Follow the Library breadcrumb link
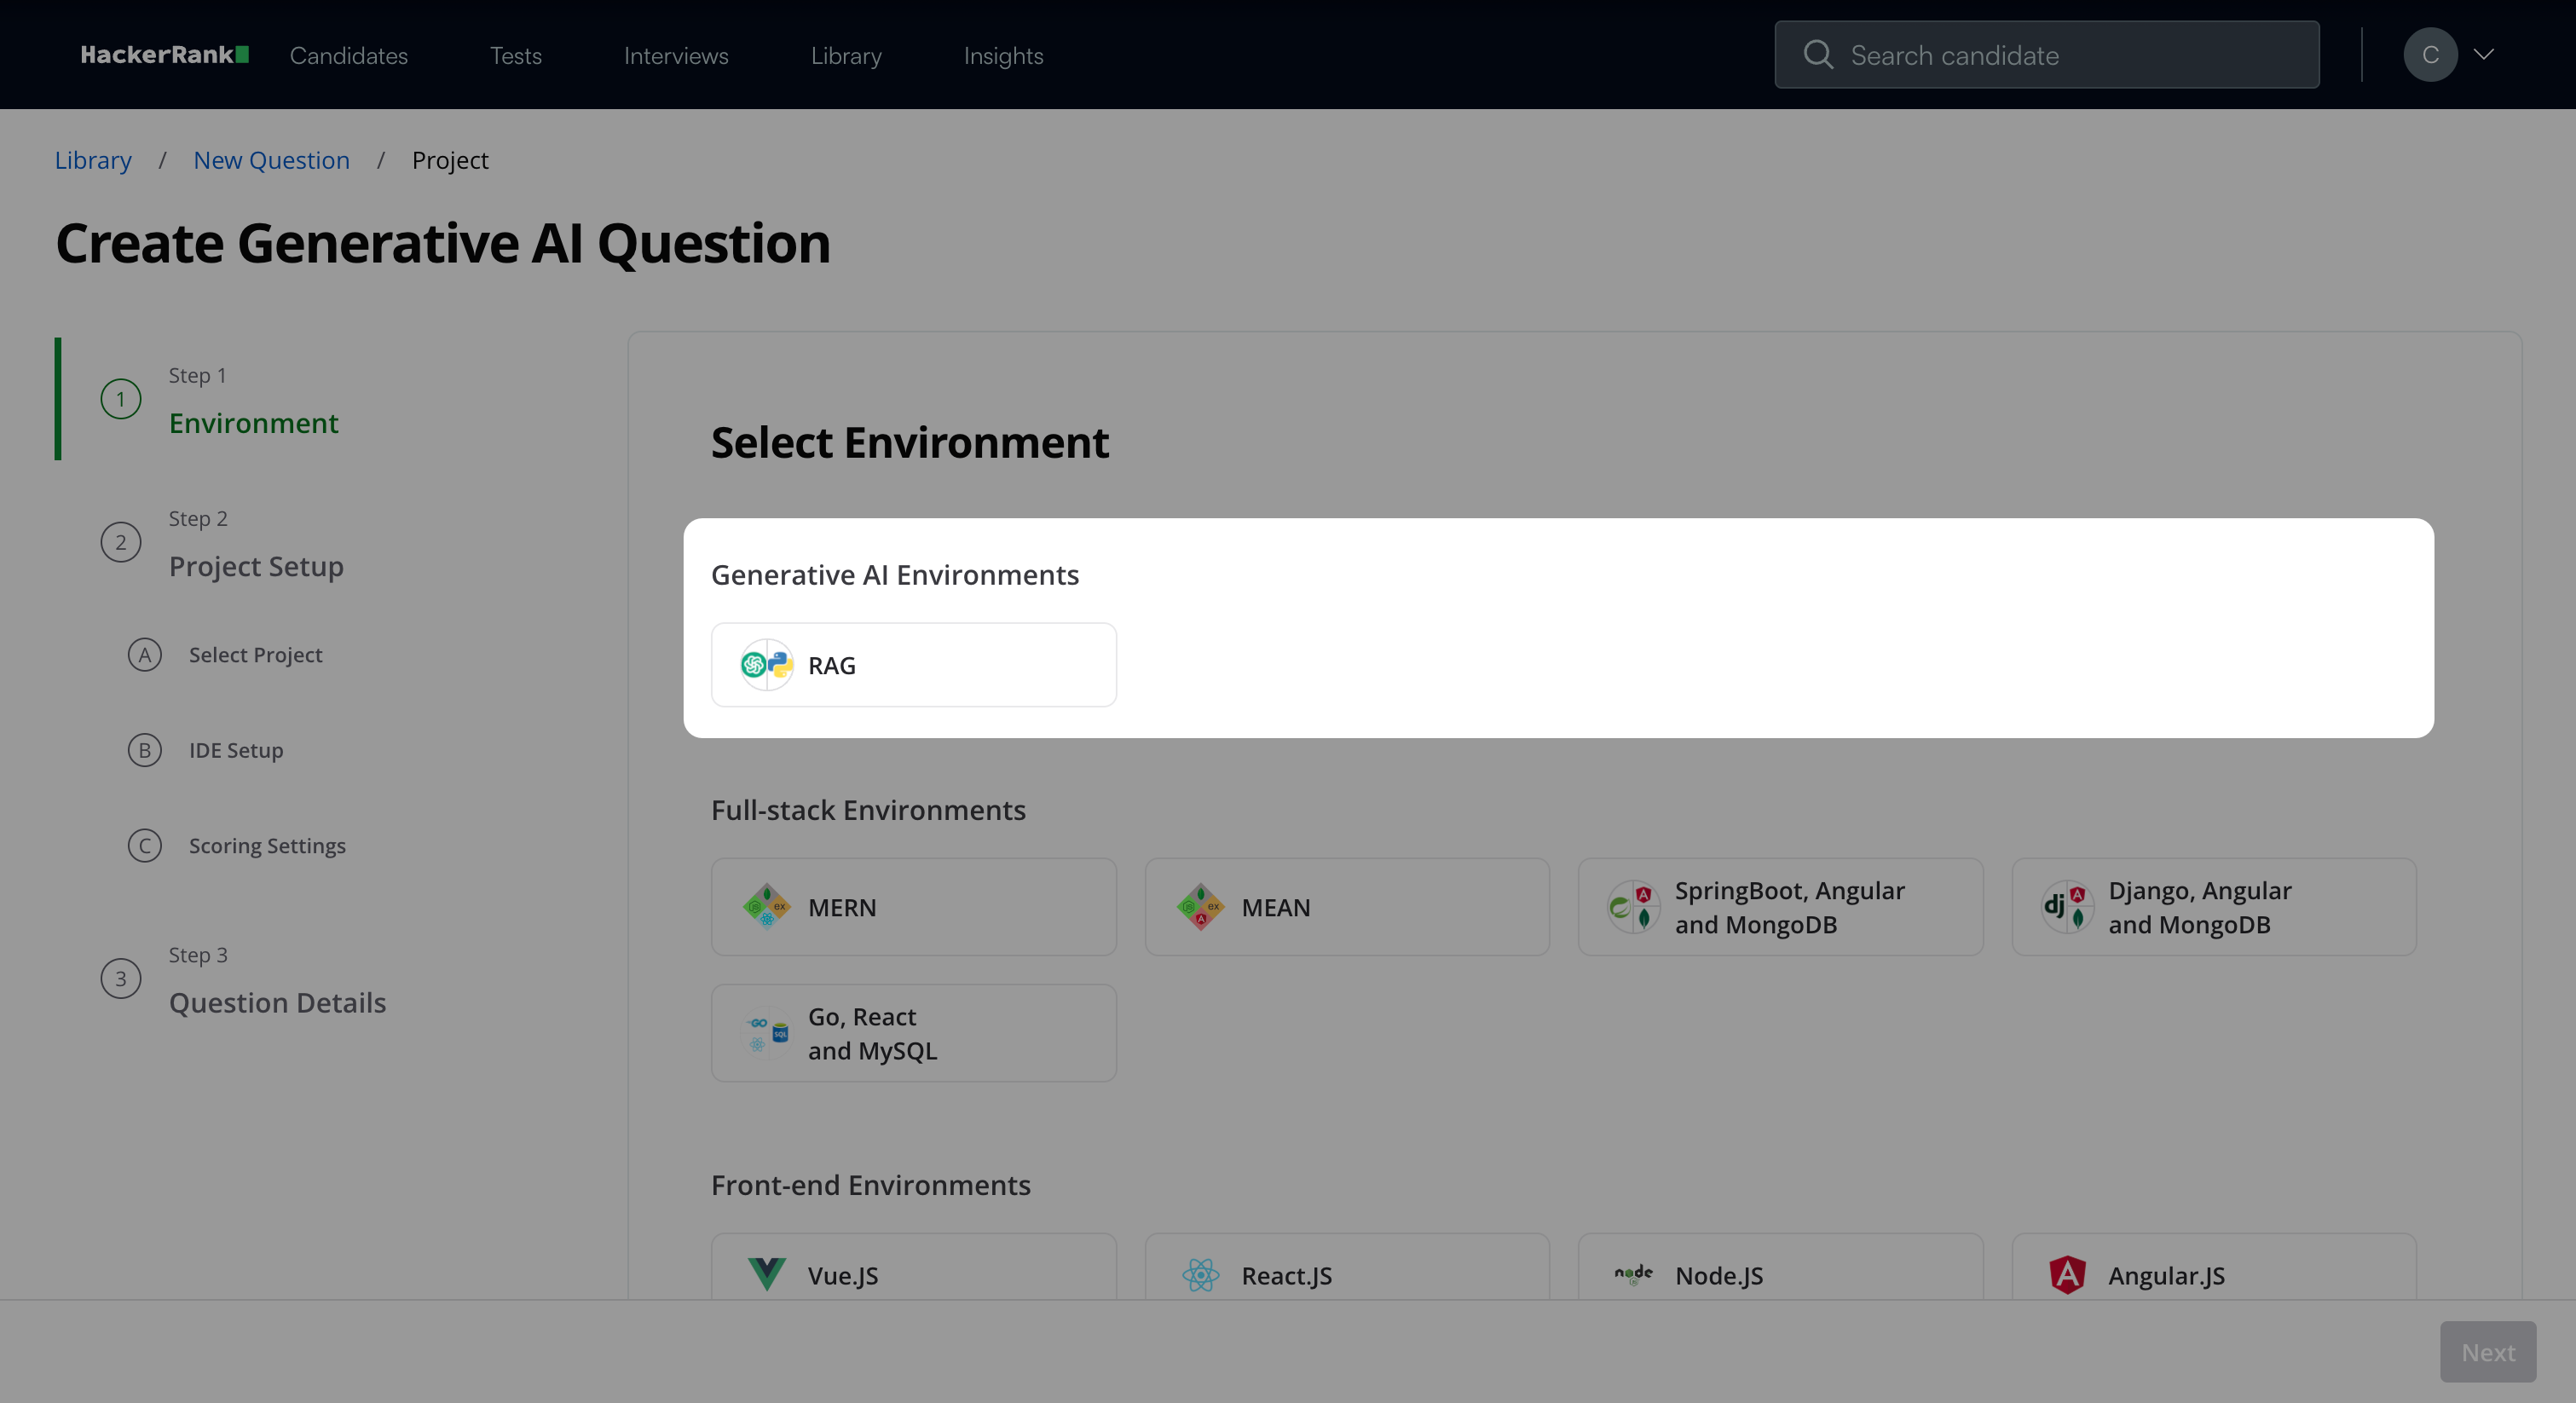This screenshot has height=1403, width=2576. pos(93,160)
